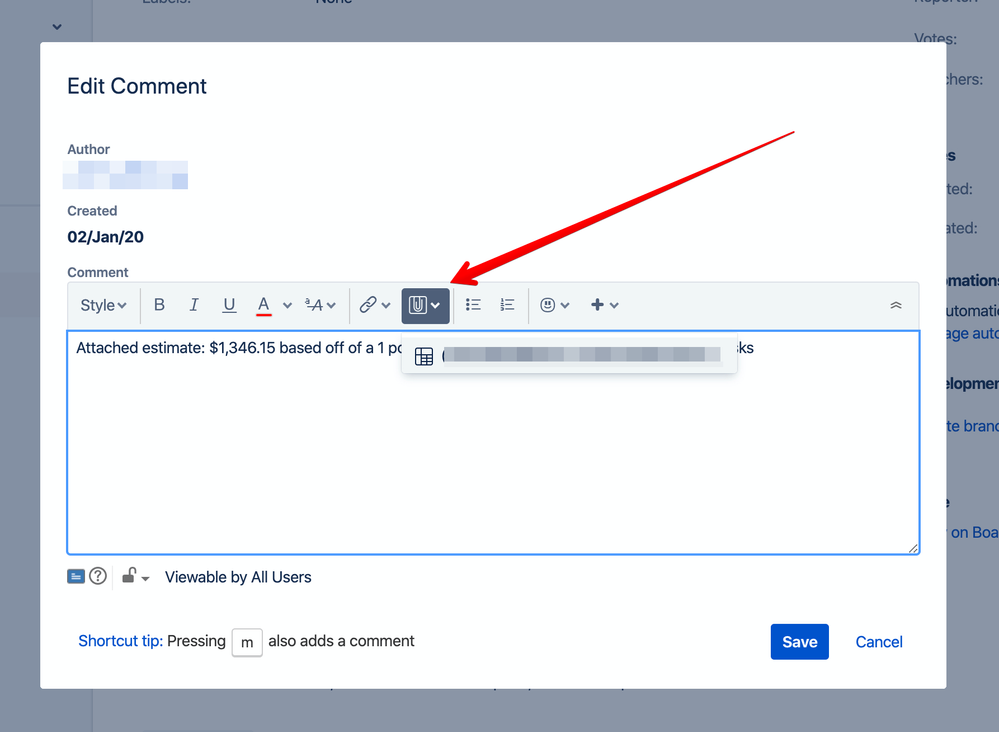Click the Edit Comment dialog heading
The width and height of the screenshot is (999, 732).
tap(137, 86)
